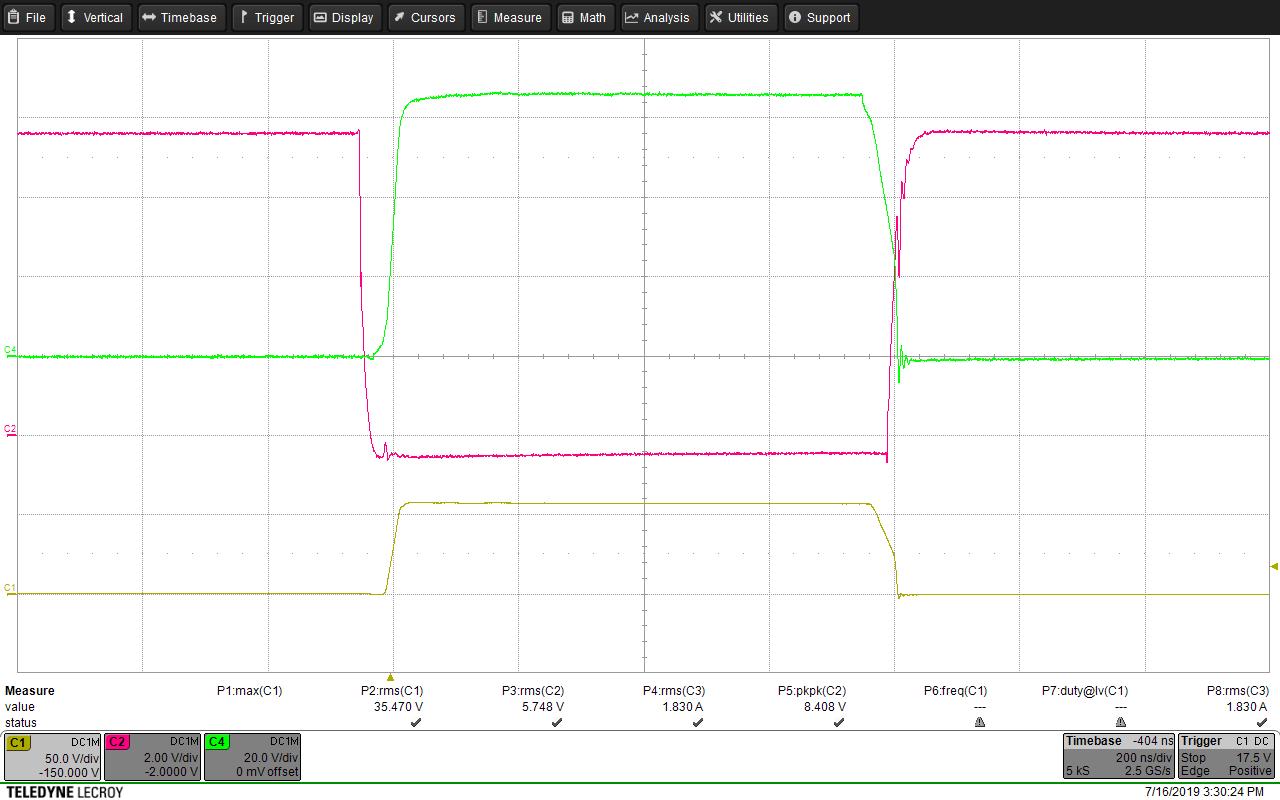Click the P2 status checkmark
Screen dimensions: 1280x800
pyautogui.click(x=416, y=722)
